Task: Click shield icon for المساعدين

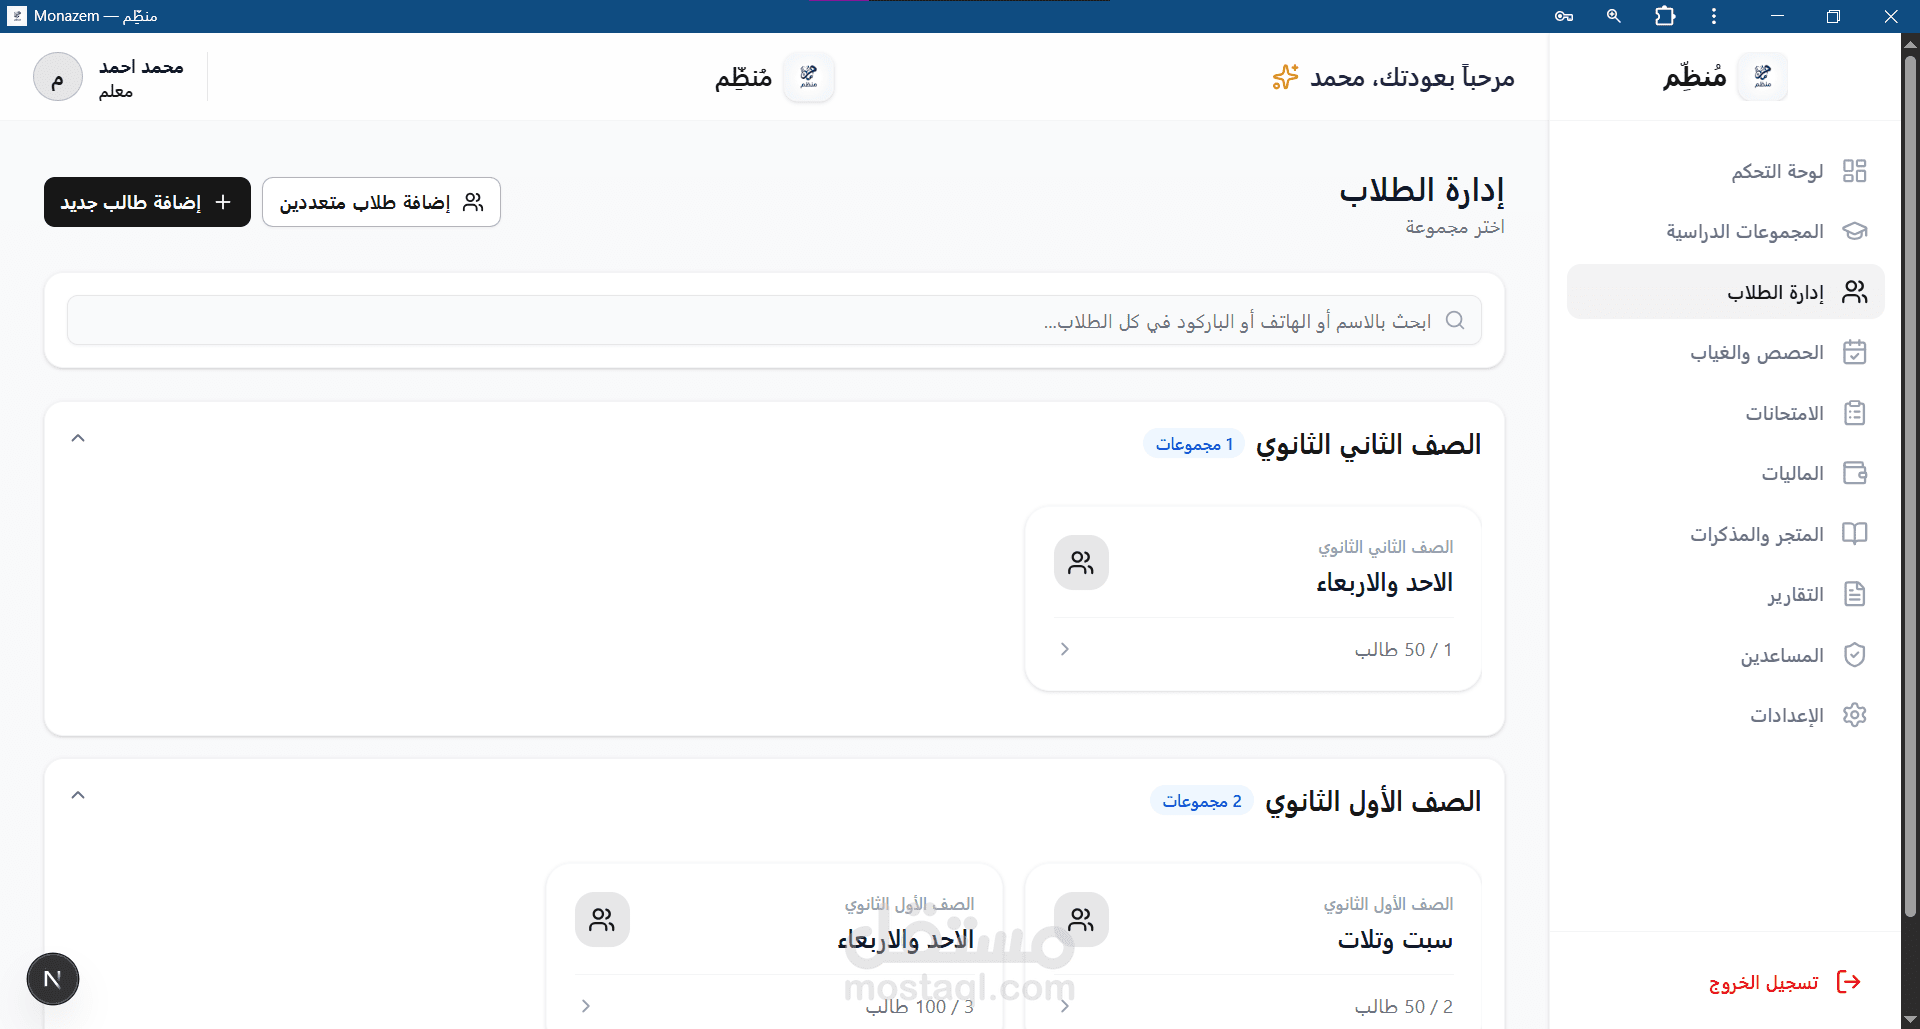Action: [x=1854, y=655]
